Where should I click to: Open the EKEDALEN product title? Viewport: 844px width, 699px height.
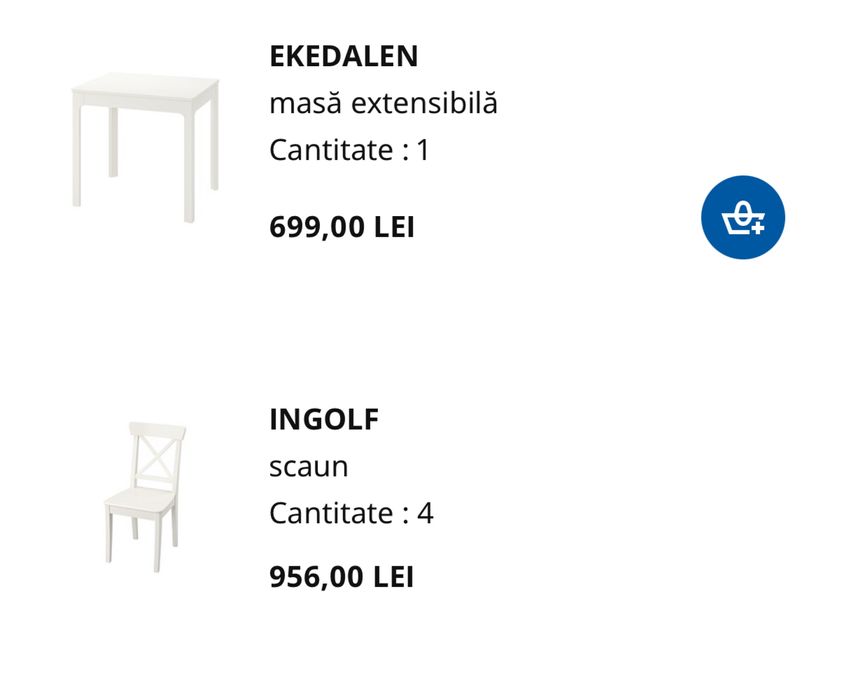pyautogui.click(x=343, y=57)
